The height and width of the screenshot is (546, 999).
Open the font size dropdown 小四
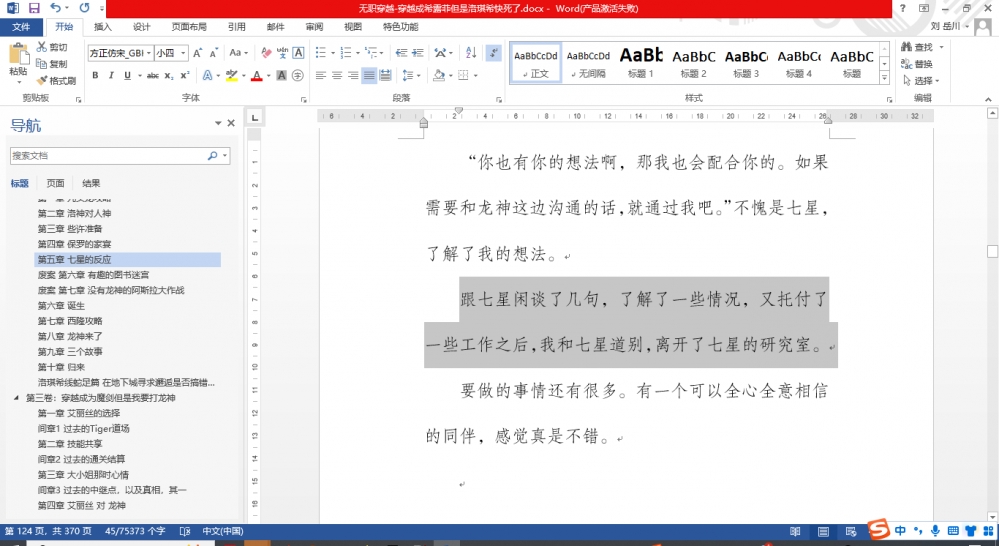click(x=183, y=53)
